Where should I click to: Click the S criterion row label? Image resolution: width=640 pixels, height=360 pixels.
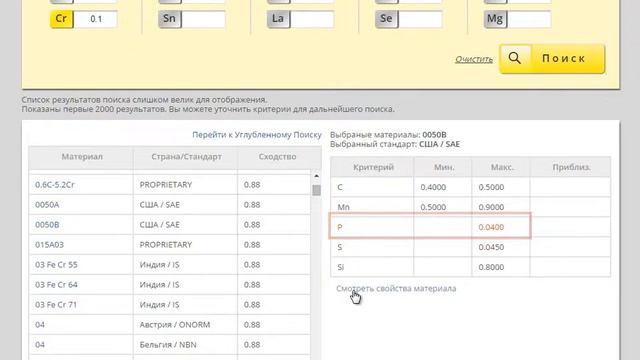point(340,247)
